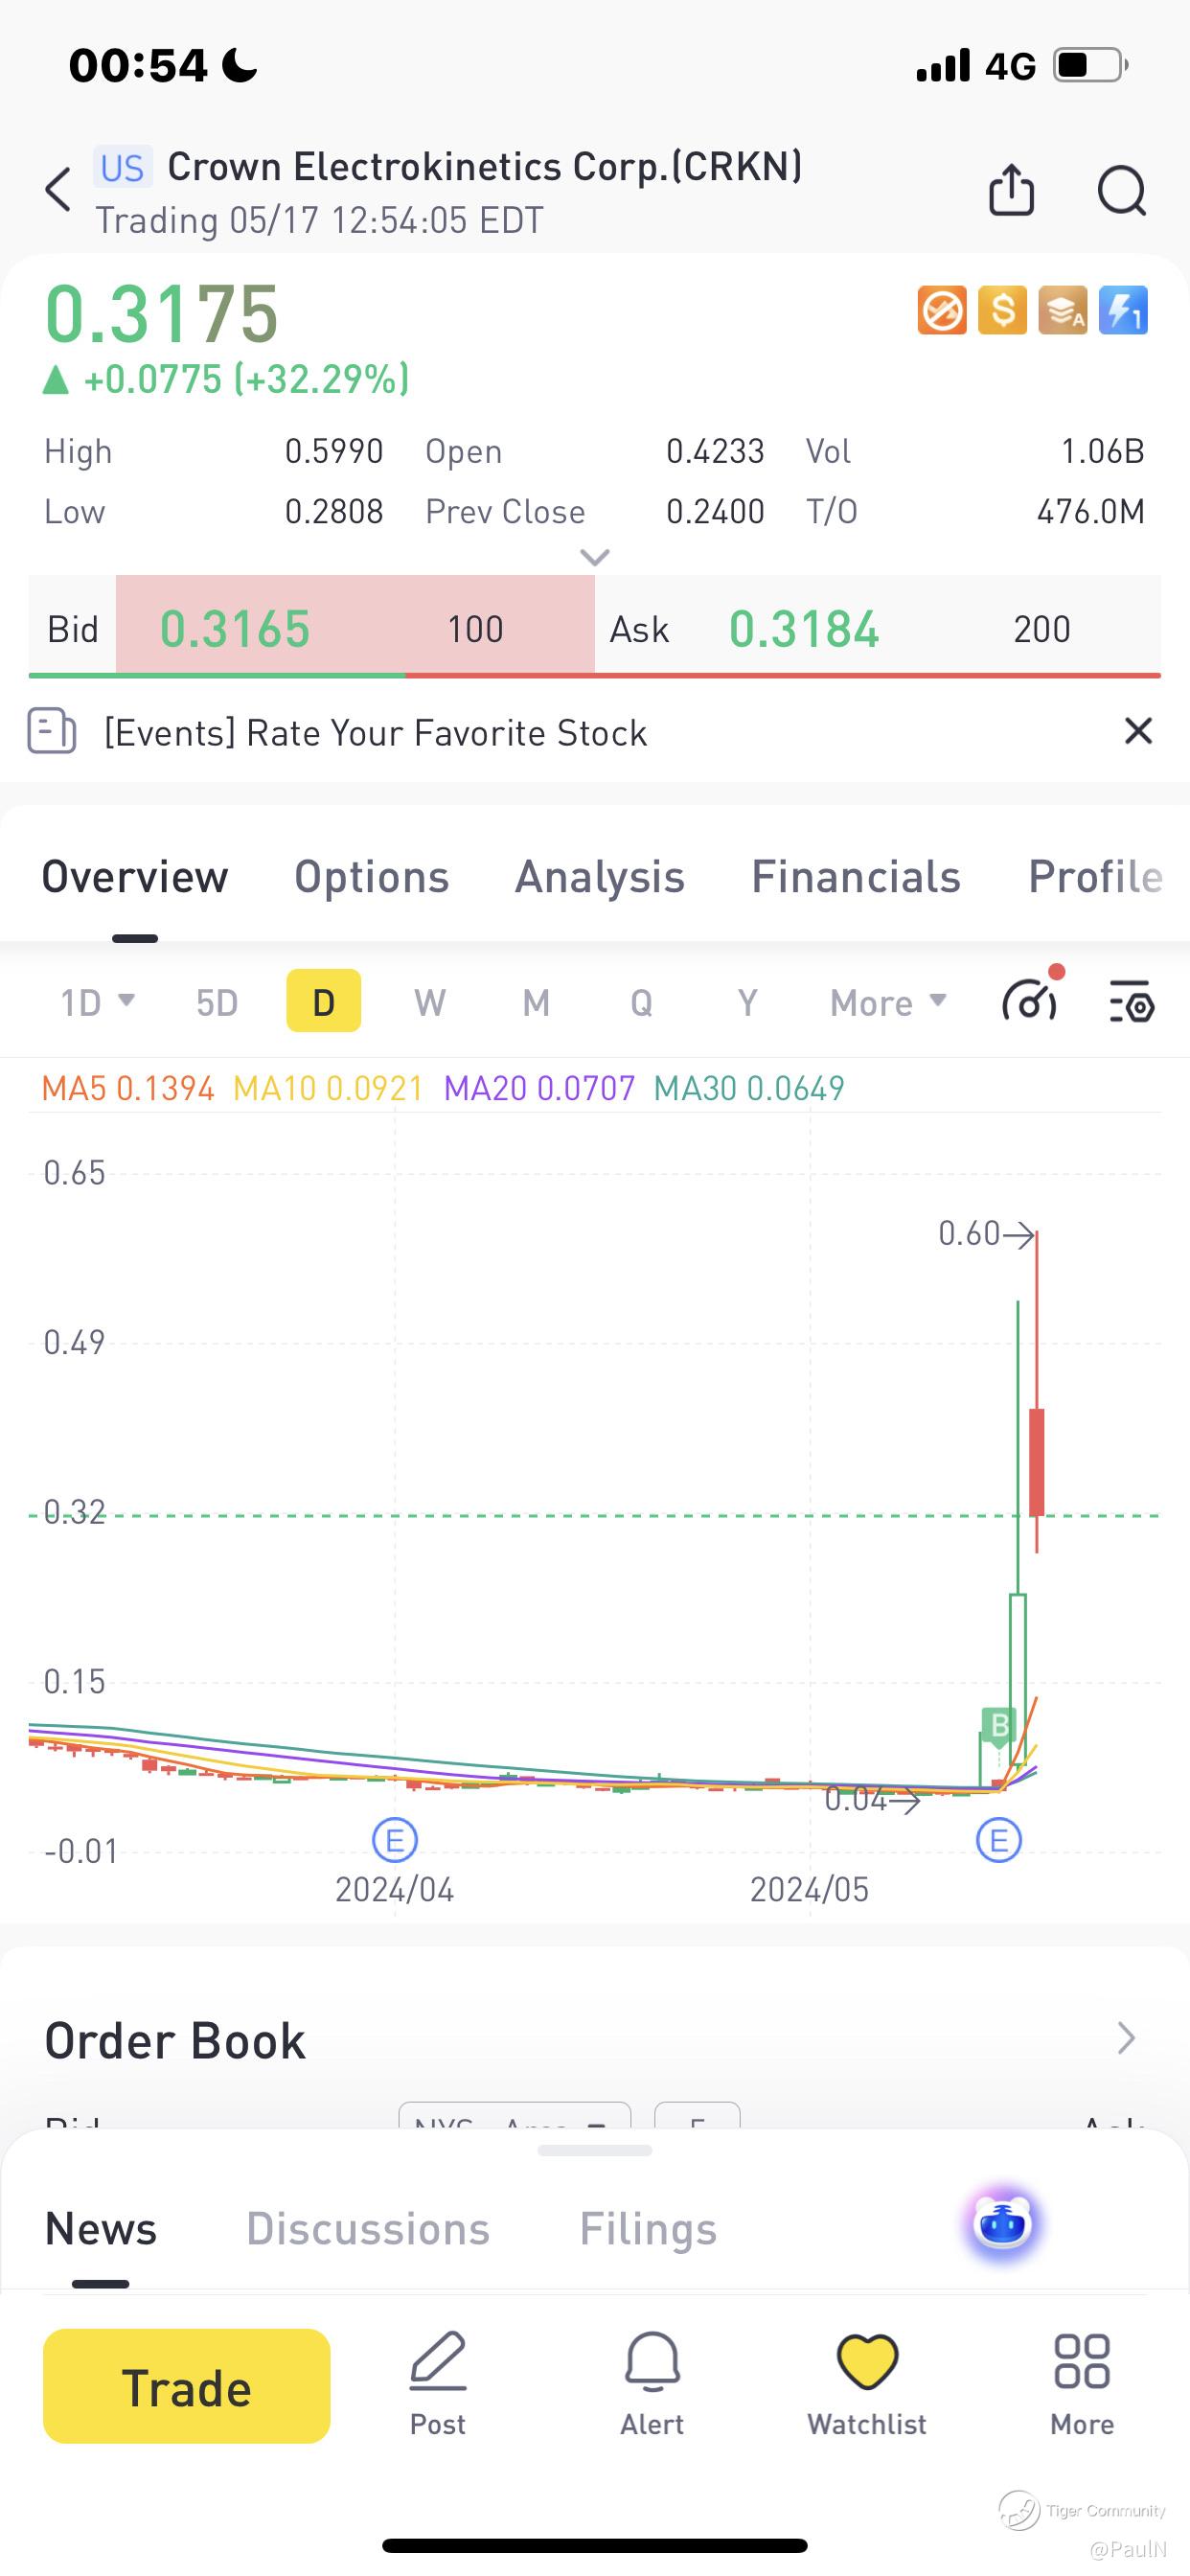
Task: Open the More grid icon
Action: tap(1082, 2362)
